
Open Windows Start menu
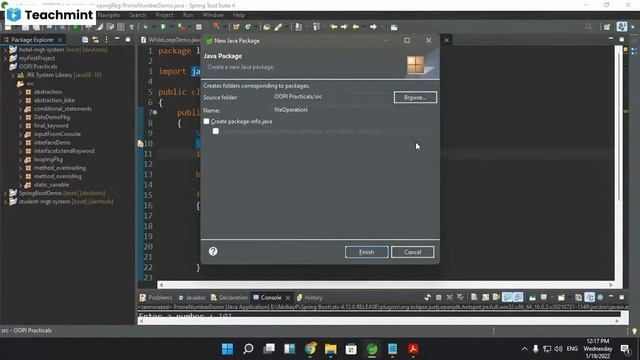[x=227, y=349]
